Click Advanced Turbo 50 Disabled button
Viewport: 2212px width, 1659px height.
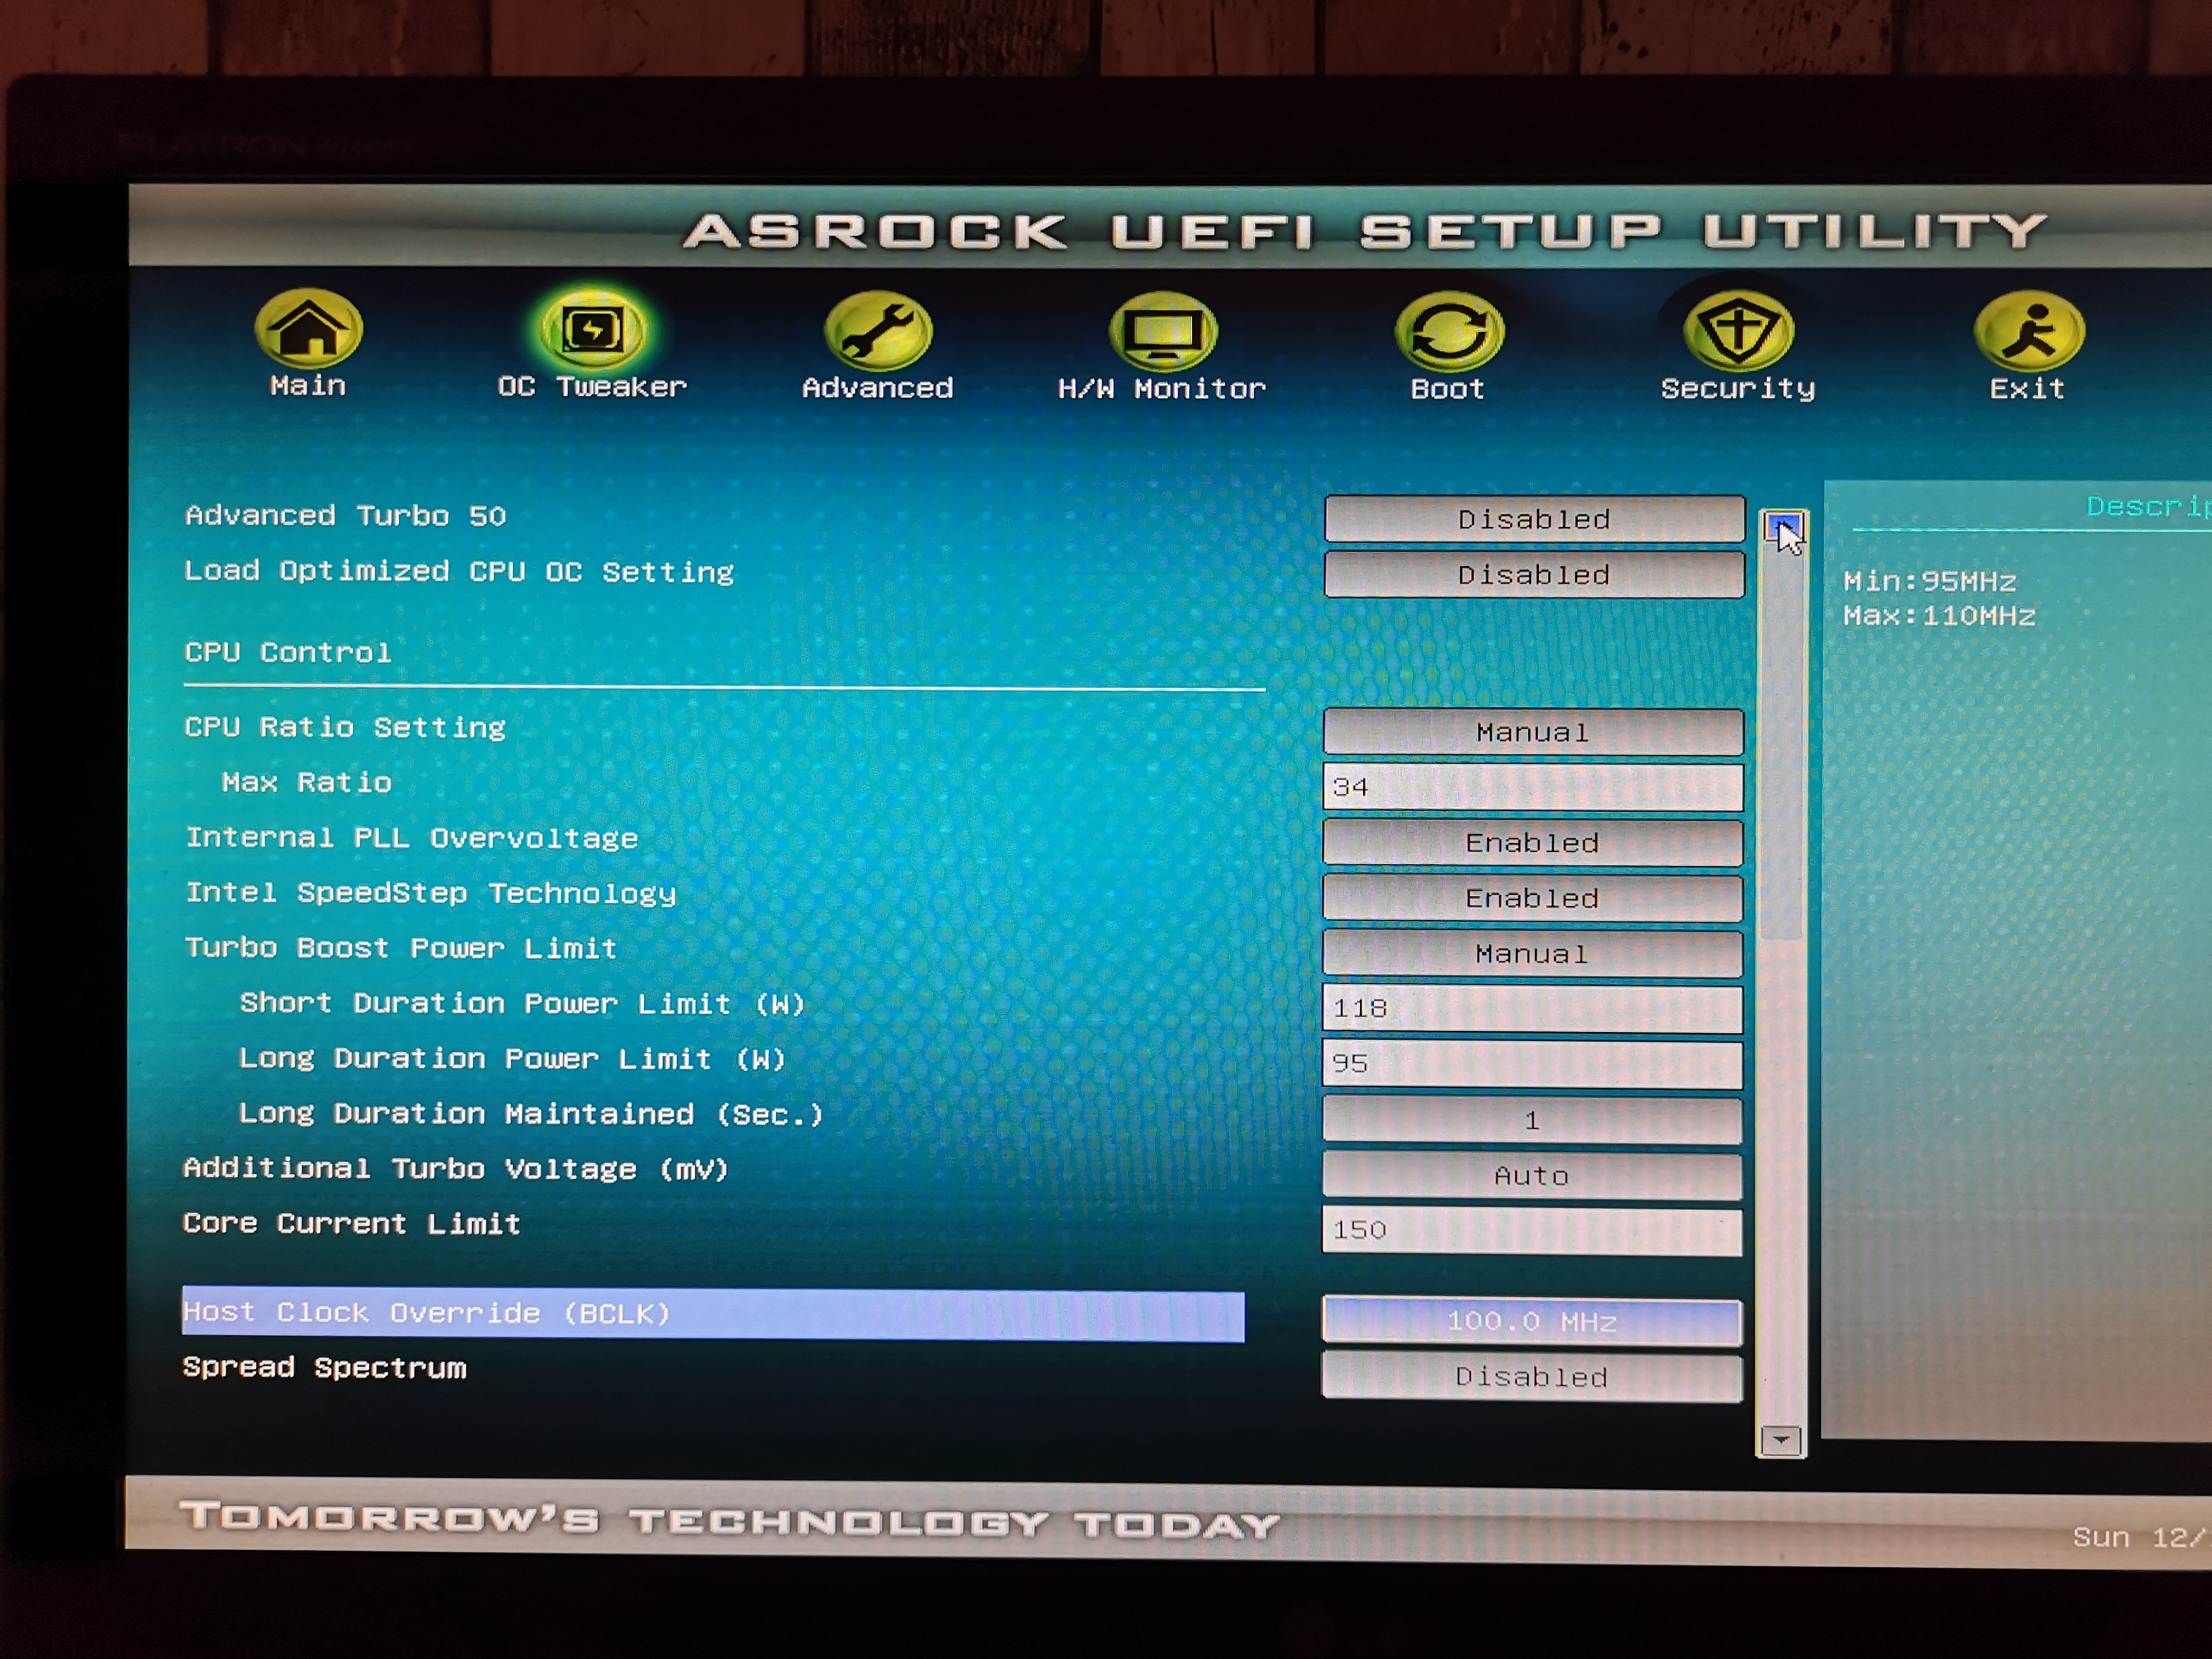click(x=1534, y=519)
